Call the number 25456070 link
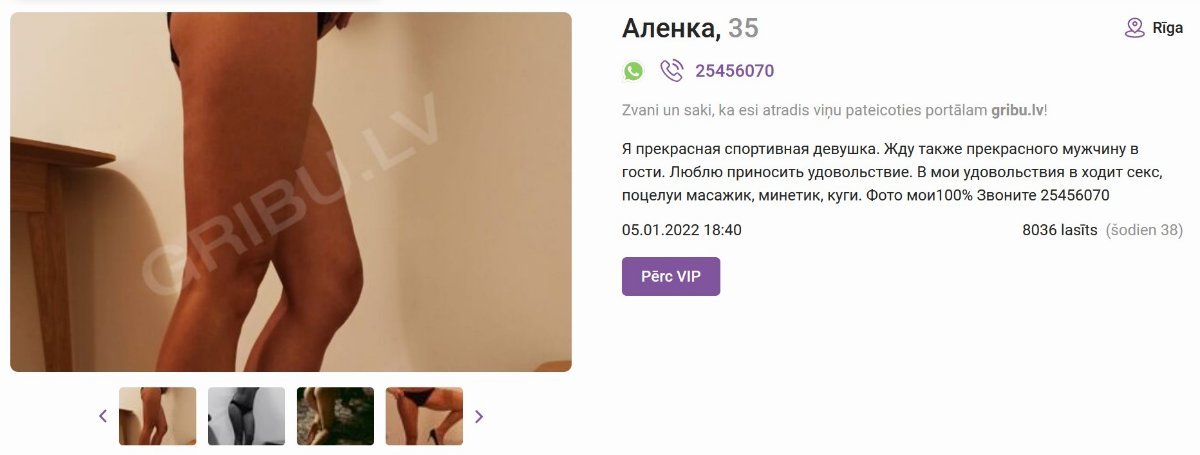This screenshot has width=1200, height=455. click(x=734, y=71)
